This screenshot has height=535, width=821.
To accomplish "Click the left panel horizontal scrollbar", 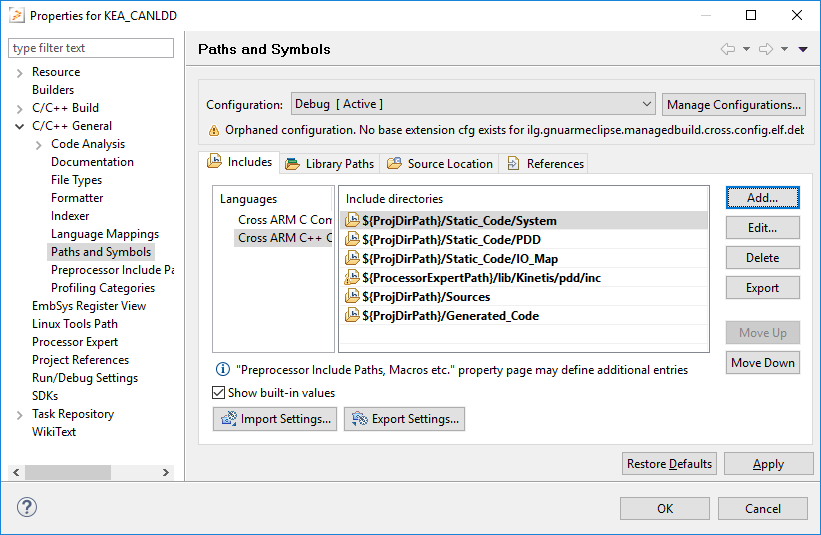I will pyautogui.click(x=82, y=472).
